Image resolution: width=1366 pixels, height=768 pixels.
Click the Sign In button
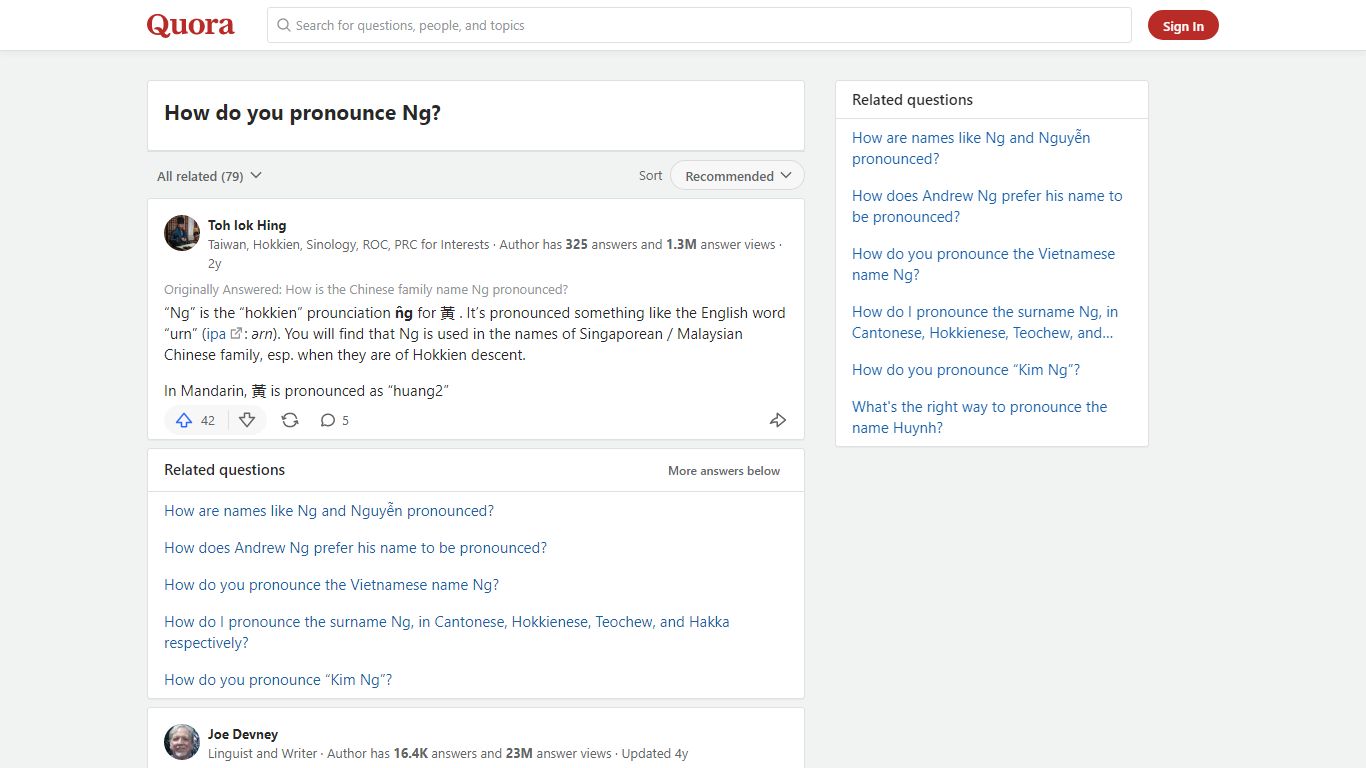(x=1183, y=26)
